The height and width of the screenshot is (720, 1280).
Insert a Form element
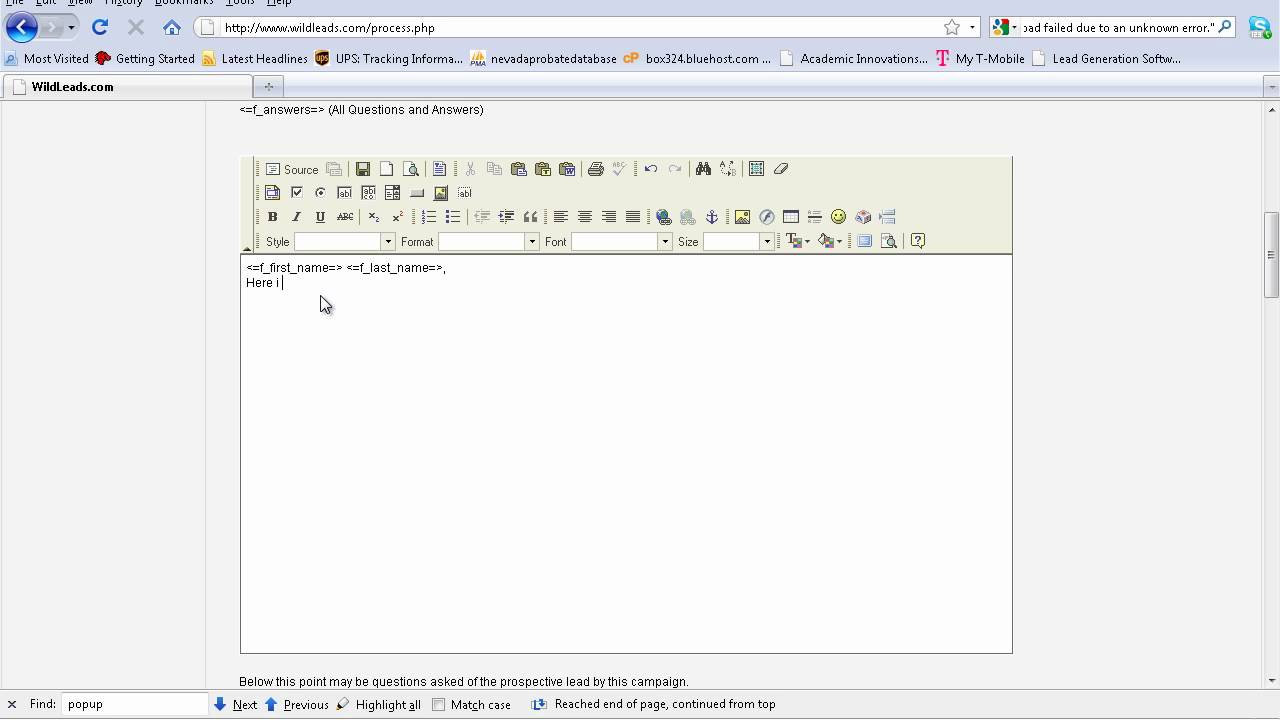click(x=272, y=193)
